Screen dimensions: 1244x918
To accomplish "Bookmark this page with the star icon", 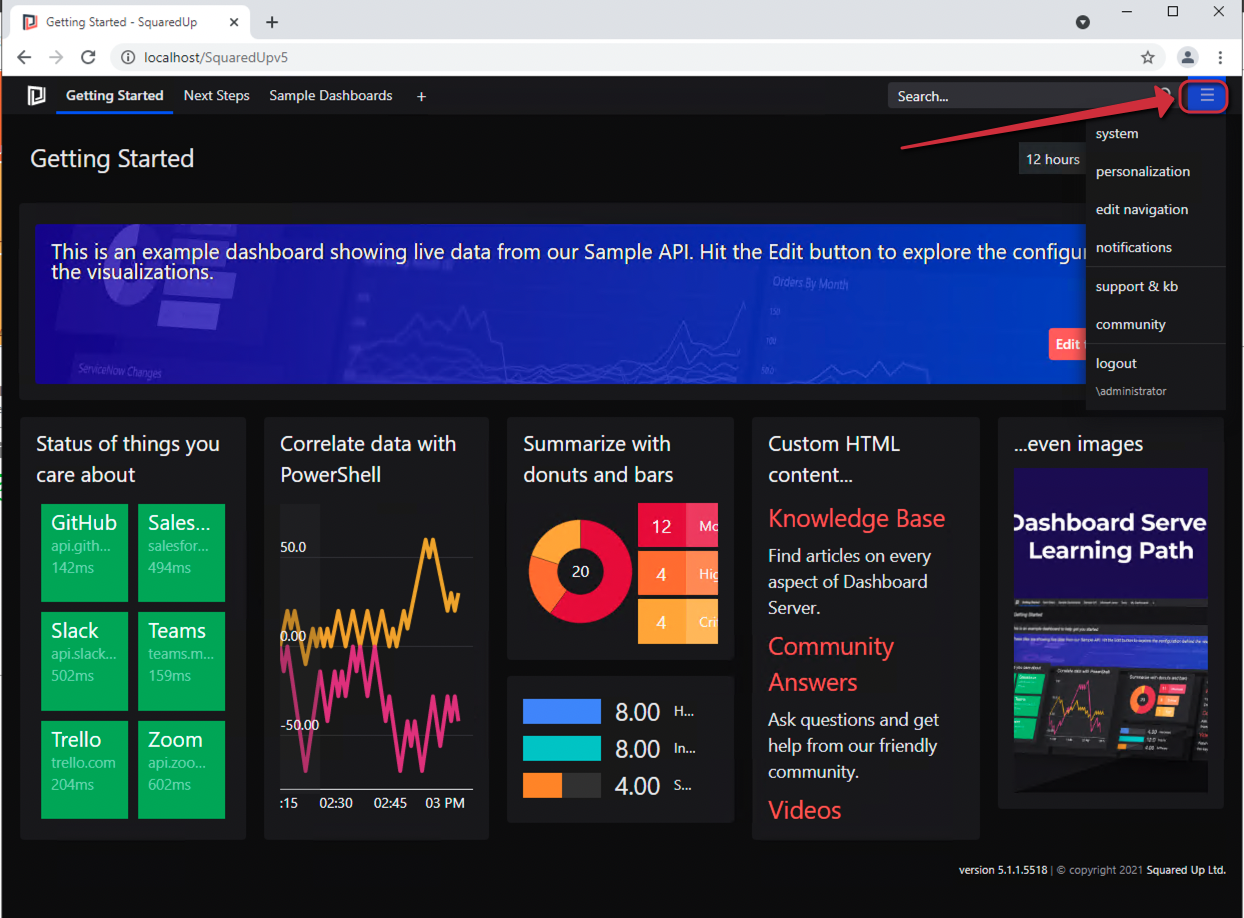I will (x=1148, y=57).
